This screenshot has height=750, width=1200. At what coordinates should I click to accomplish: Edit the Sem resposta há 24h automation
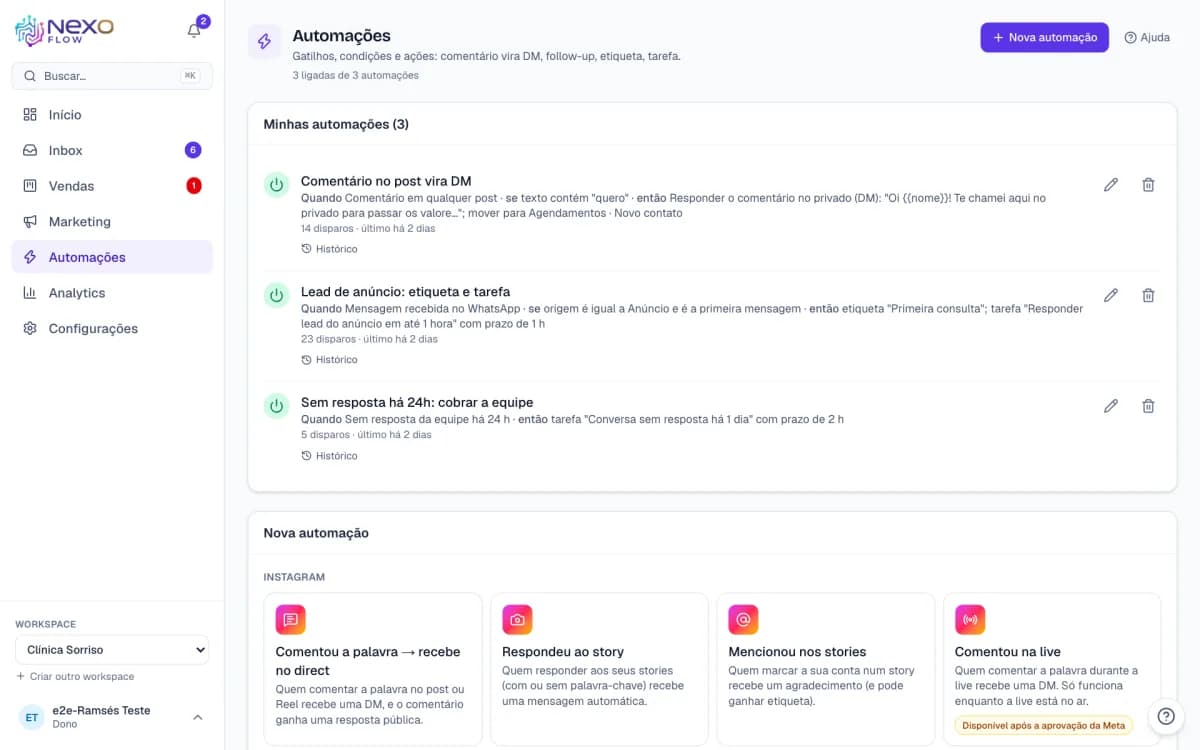click(x=1110, y=406)
